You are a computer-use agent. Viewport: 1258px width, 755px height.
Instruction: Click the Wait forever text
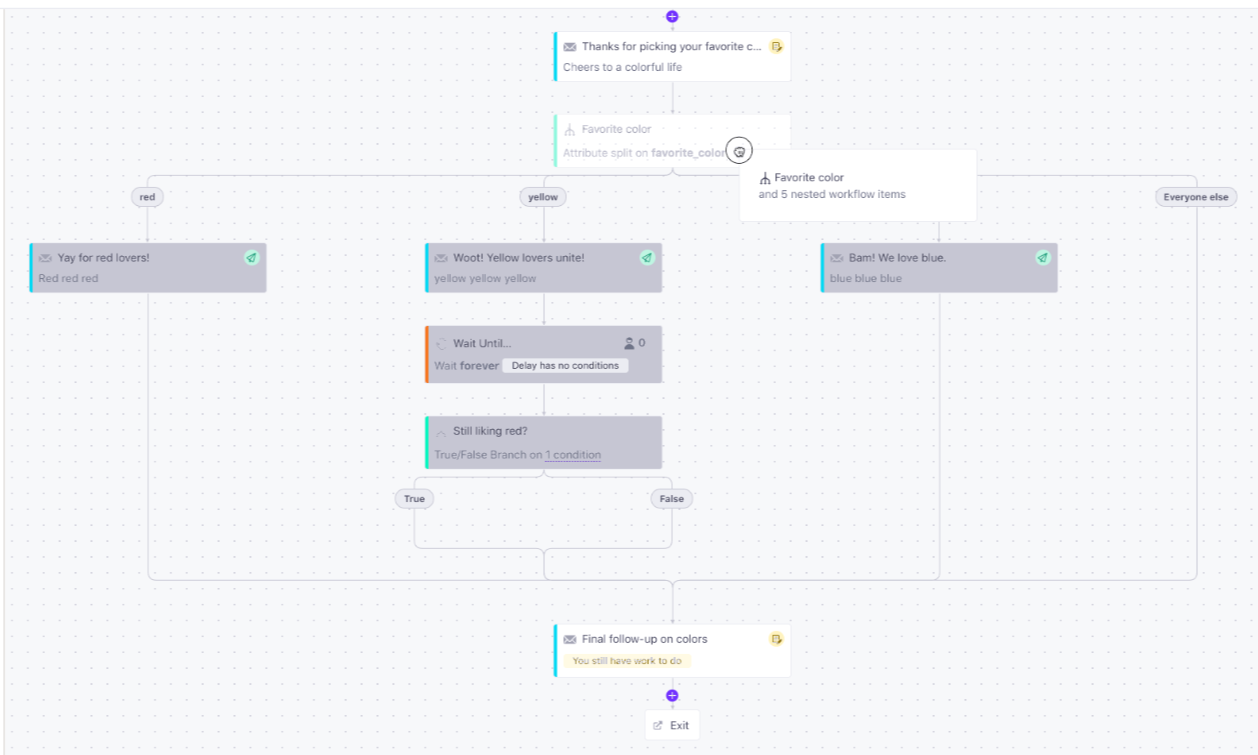click(466, 366)
